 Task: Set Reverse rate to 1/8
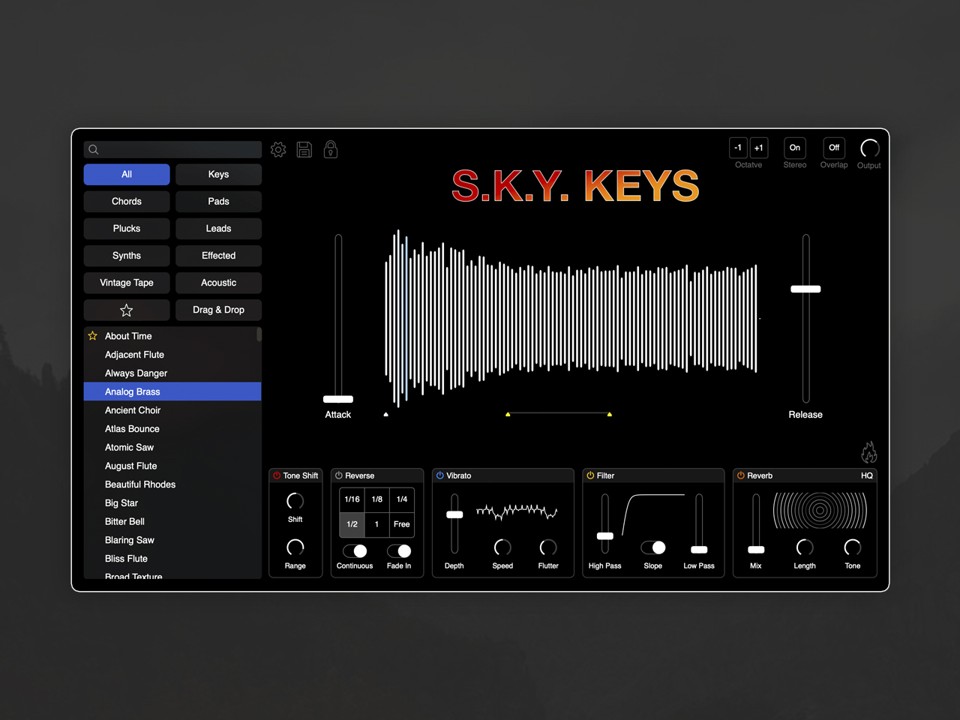point(377,500)
